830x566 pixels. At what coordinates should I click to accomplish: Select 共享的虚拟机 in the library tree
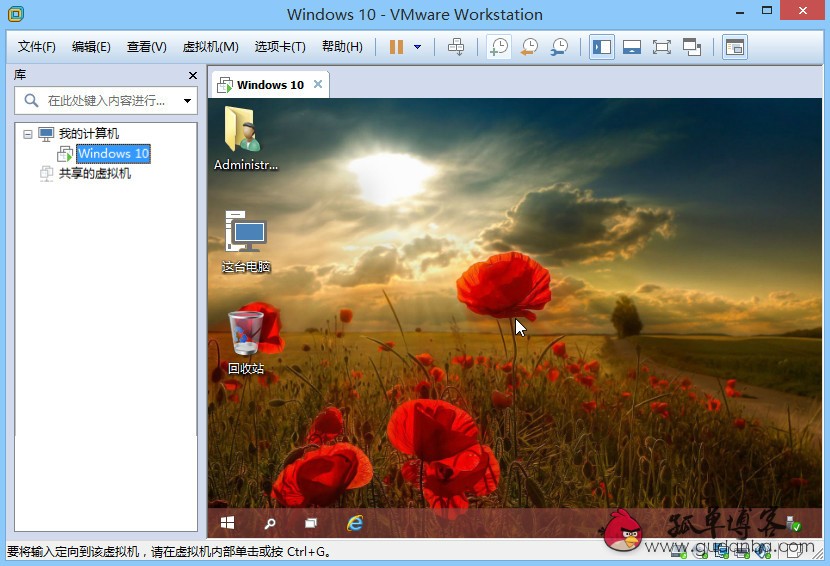tap(94, 174)
